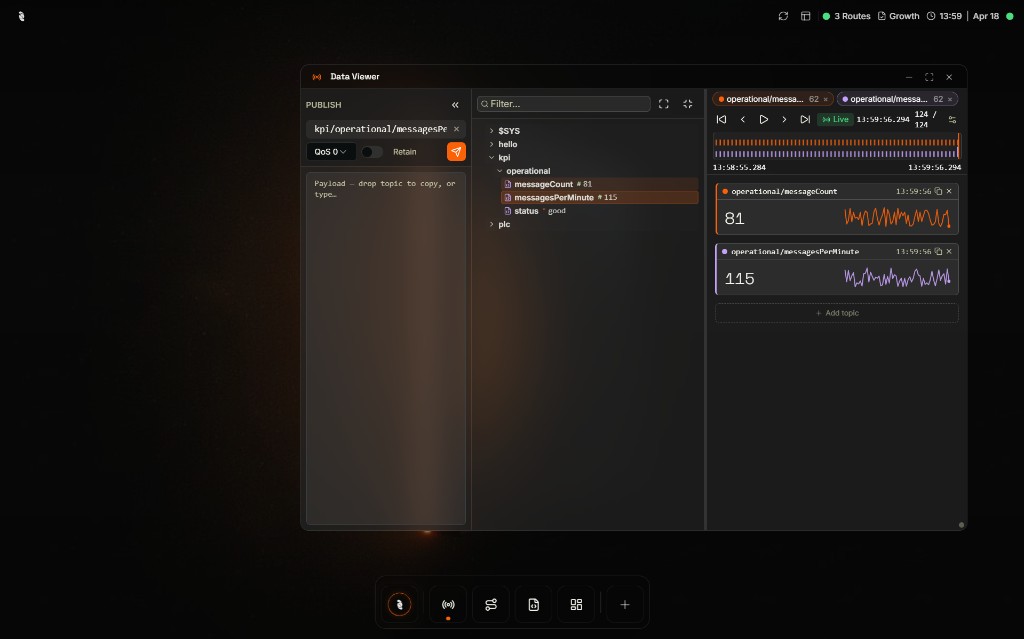1024x639 pixels.
Task: Open the QoS 0 dropdown
Action: pos(330,152)
